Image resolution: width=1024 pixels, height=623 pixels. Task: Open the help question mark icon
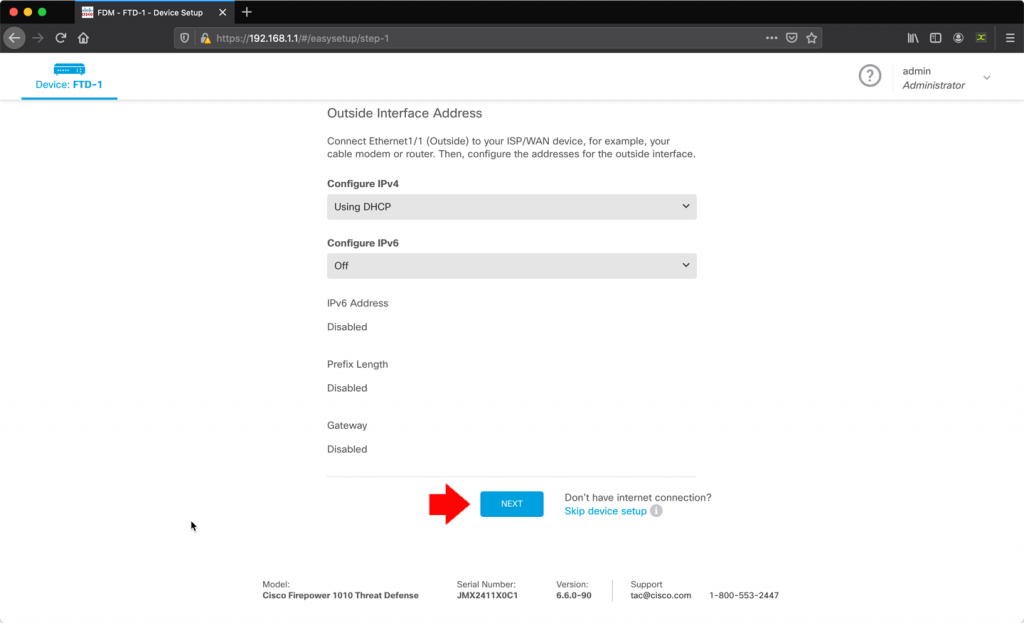coord(869,76)
